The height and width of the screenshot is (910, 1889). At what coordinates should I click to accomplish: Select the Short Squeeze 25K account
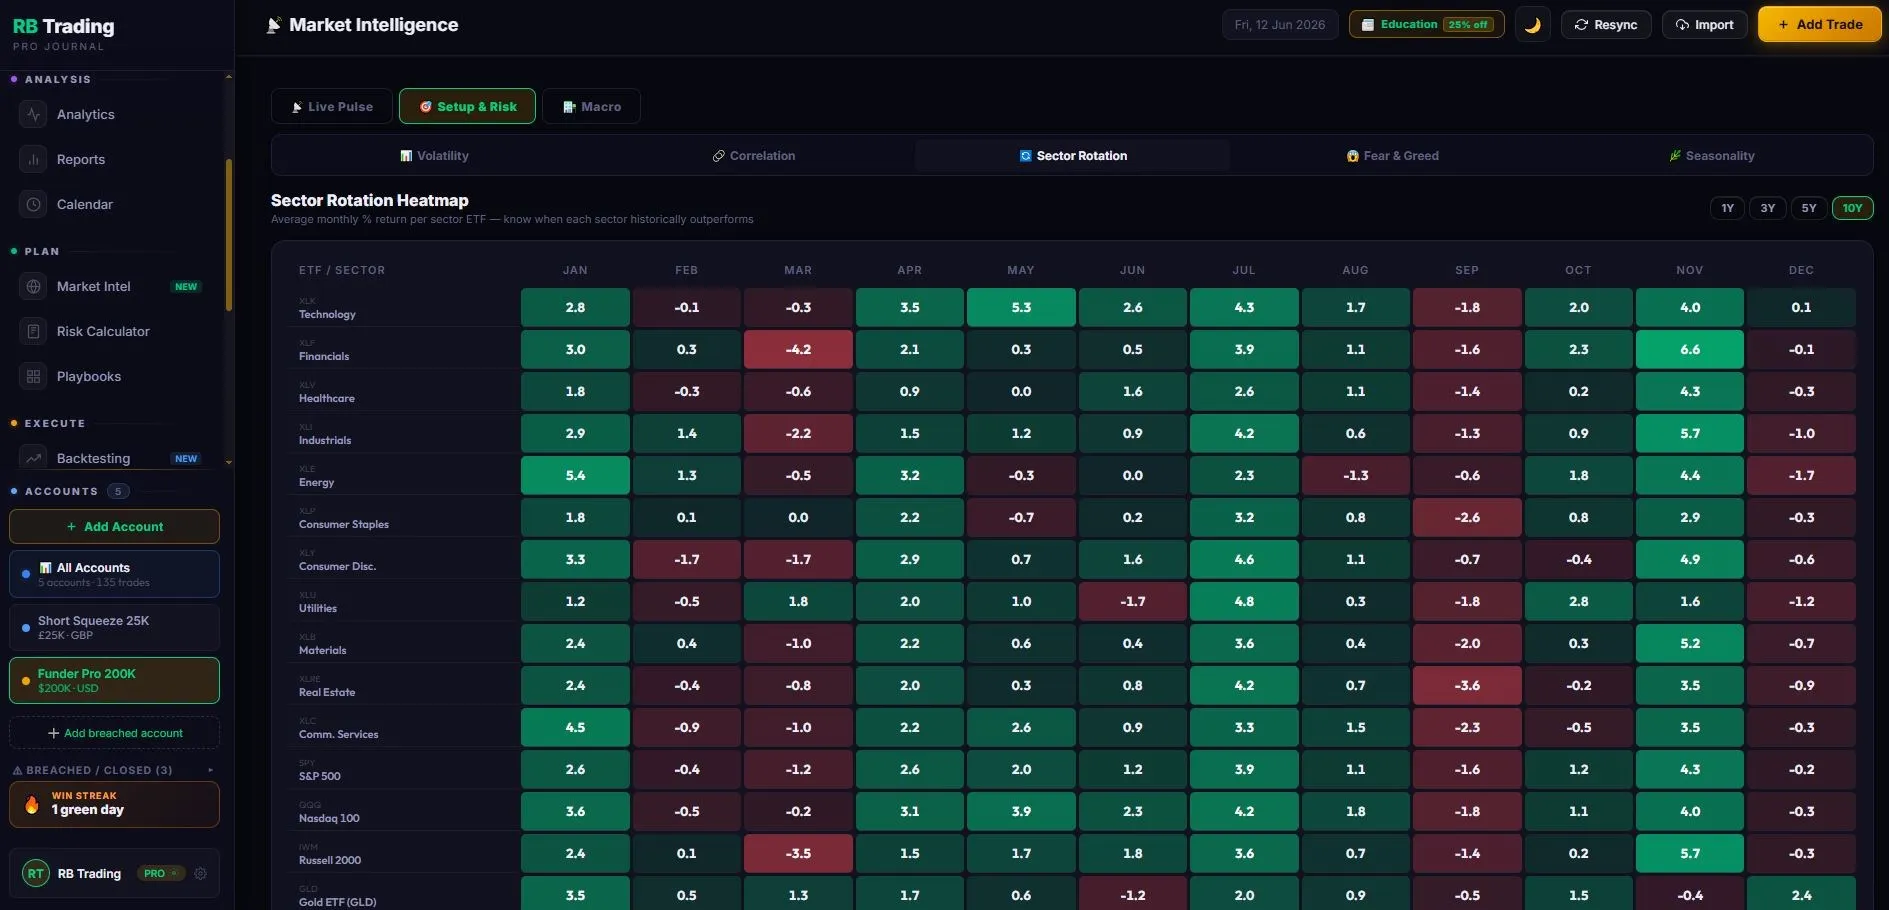[x=114, y=627]
